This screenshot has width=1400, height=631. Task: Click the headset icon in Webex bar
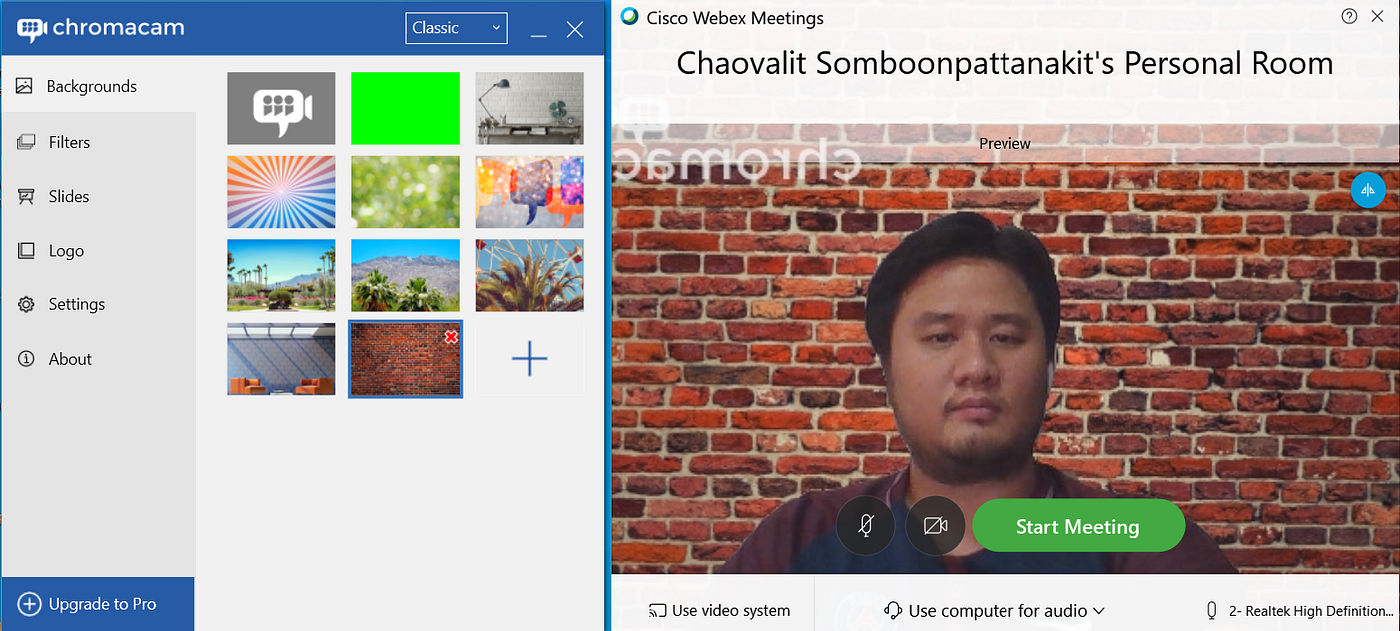pyautogui.click(x=893, y=610)
